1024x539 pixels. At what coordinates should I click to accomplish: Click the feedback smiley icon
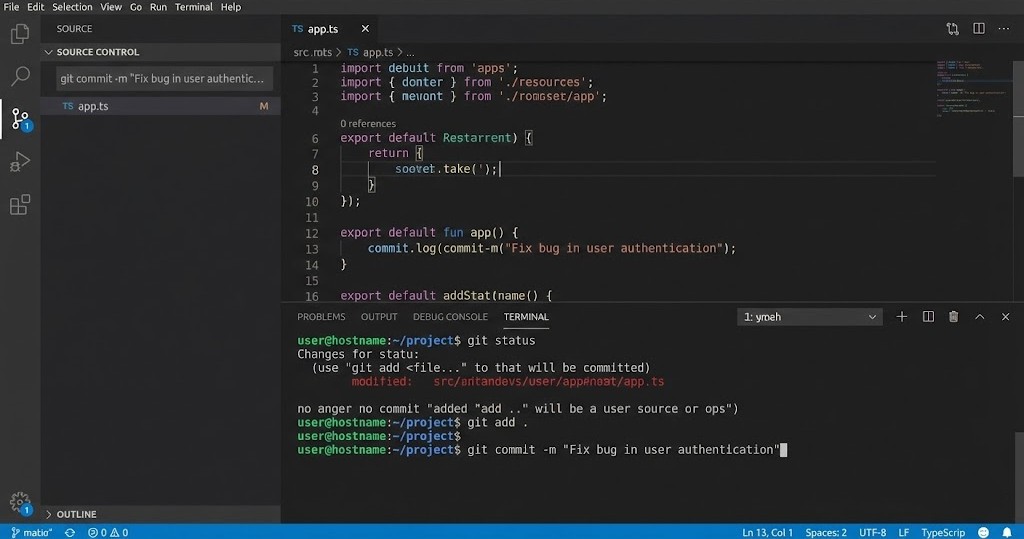tap(984, 532)
